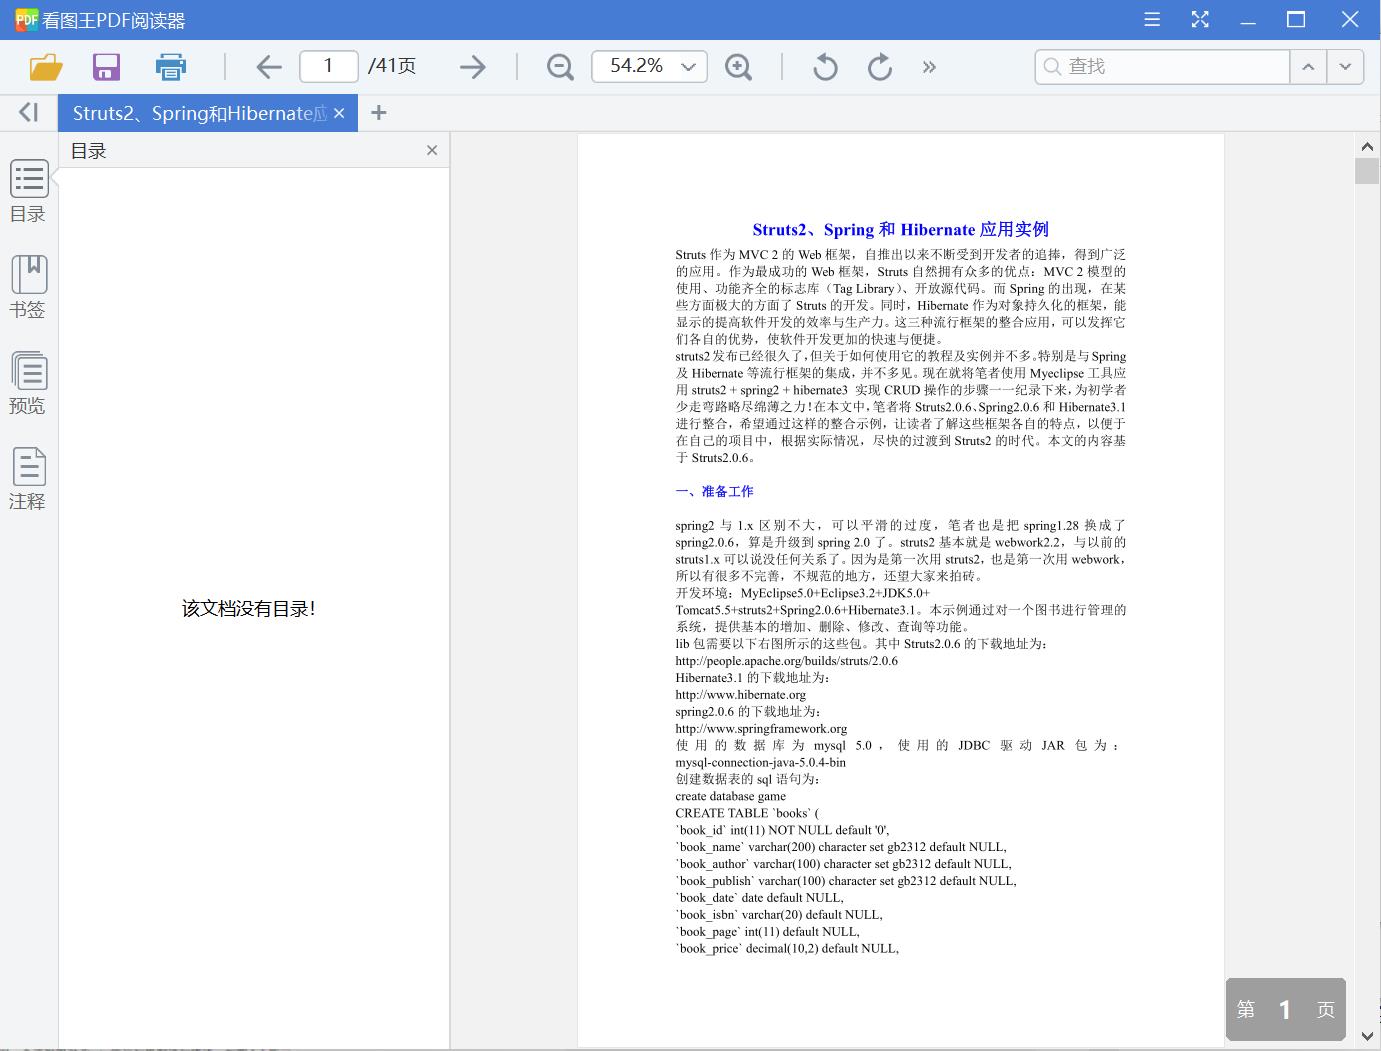
Task: Click the 第 1 页 page indicator
Action: (x=1285, y=1009)
